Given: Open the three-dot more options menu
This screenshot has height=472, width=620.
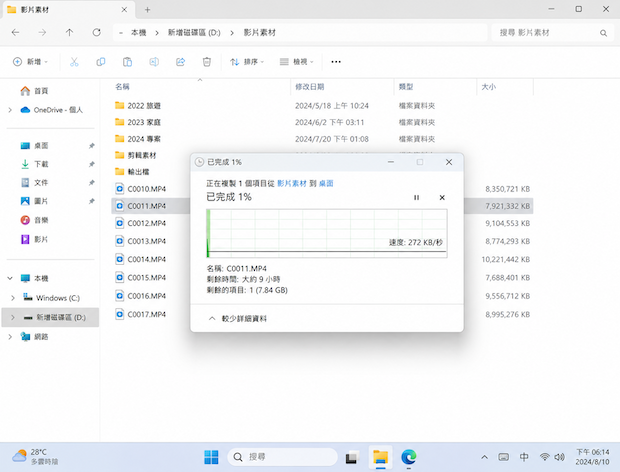Looking at the screenshot, I should coord(336,62).
